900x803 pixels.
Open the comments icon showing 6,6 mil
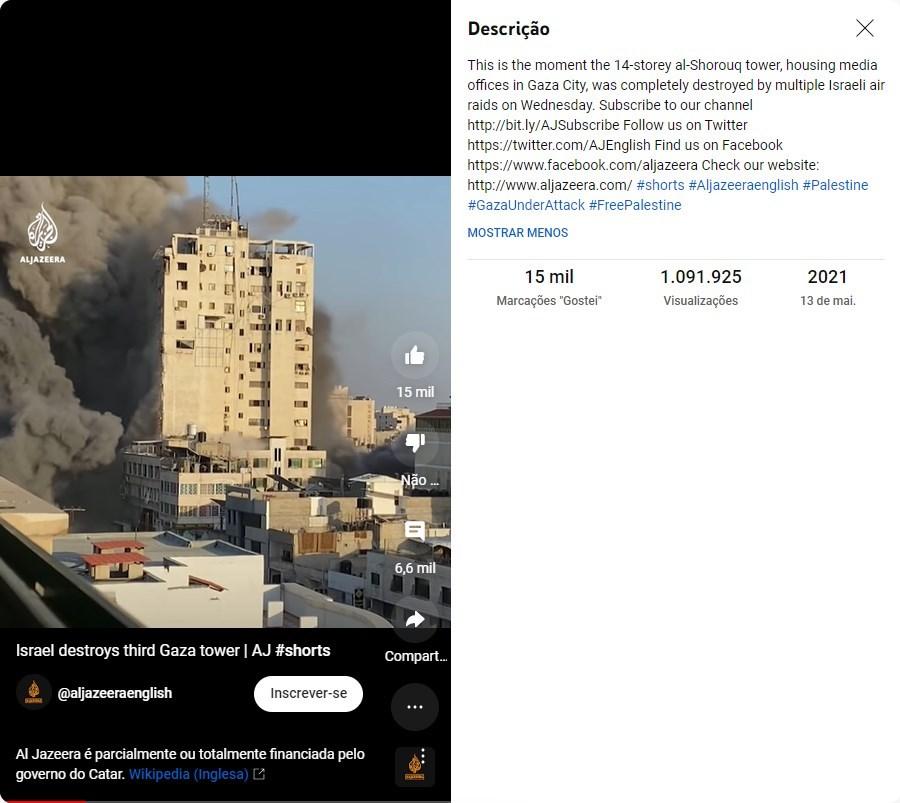point(414,531)
